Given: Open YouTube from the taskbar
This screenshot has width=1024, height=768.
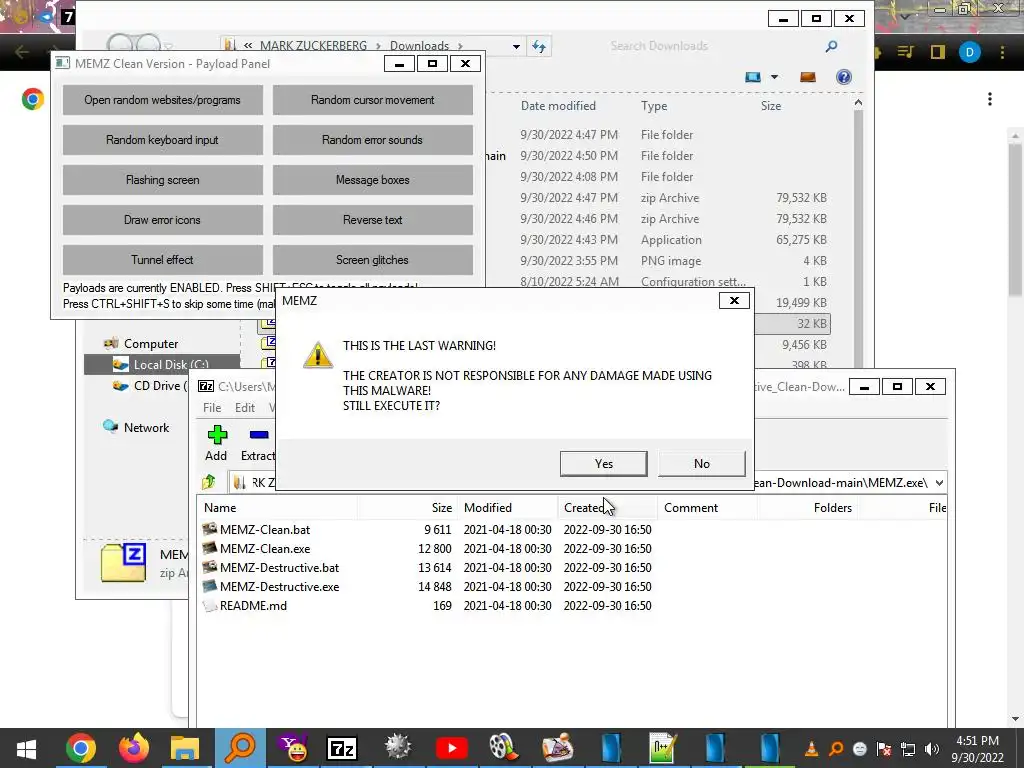Looking at the screenshot, I should [x=451, y=748].
